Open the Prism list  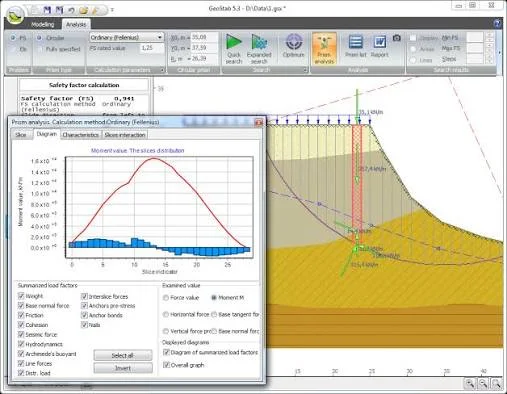(x=356, y=46)
